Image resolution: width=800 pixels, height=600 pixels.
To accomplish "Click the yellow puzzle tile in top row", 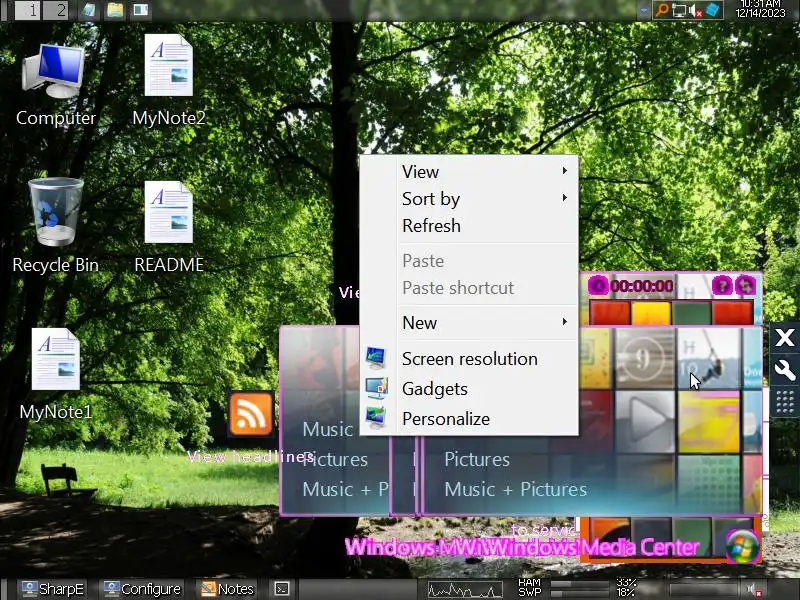I will (x=651, y=313).
